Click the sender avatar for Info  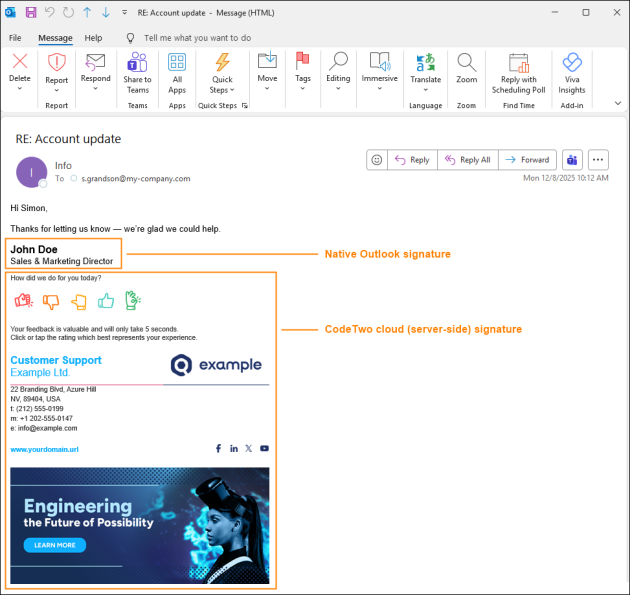(31, 172)
